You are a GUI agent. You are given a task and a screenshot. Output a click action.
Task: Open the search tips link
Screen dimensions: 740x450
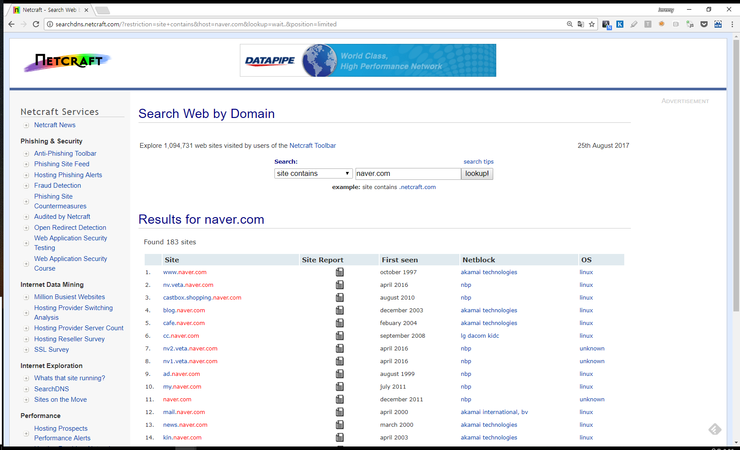(478, 161)
